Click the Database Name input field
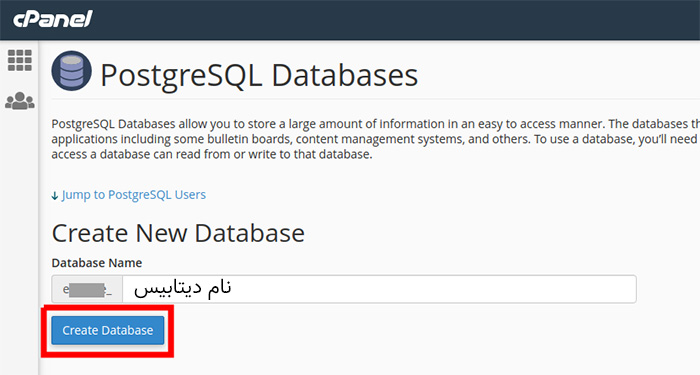 click(379, 289)
